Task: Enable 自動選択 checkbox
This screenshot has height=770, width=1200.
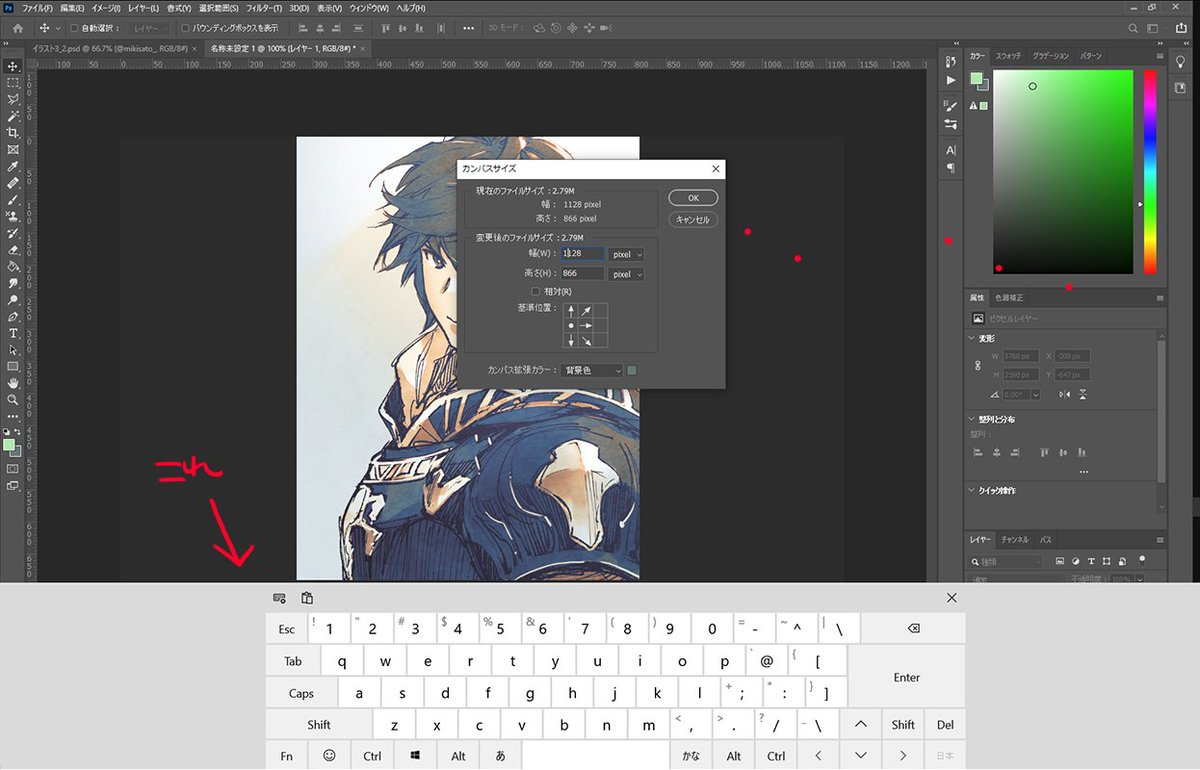Action: pos(74,28)
